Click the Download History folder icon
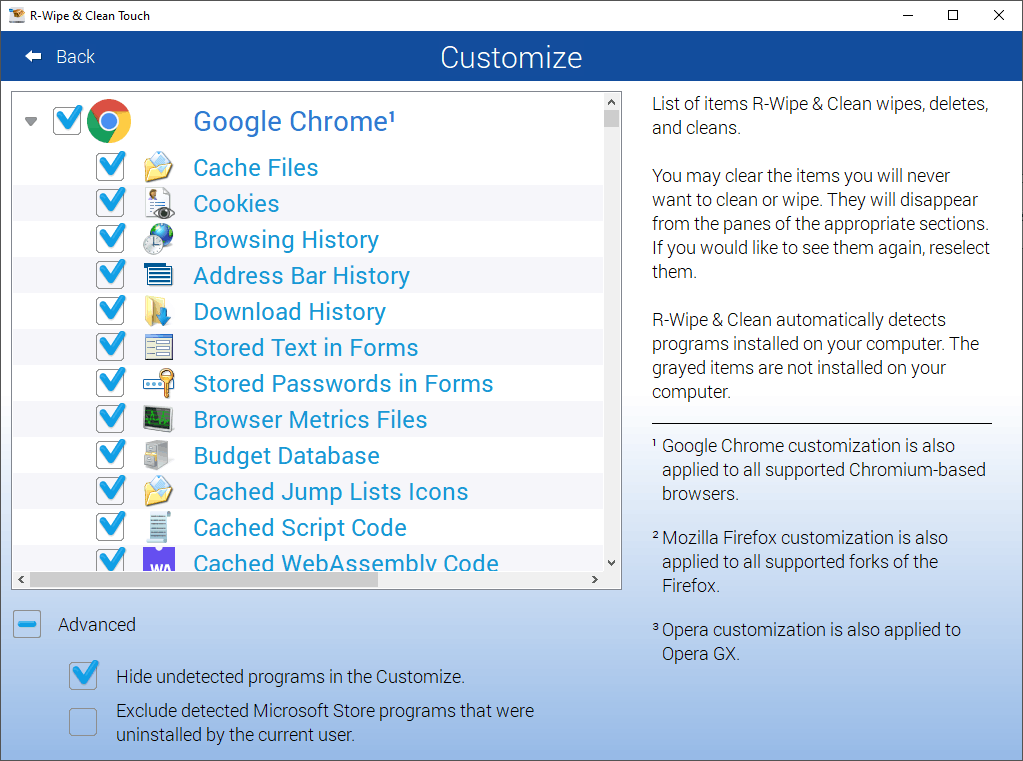The height and width of the screenshot is (761, 1023). pyautogui.click(x=159, y=311)
